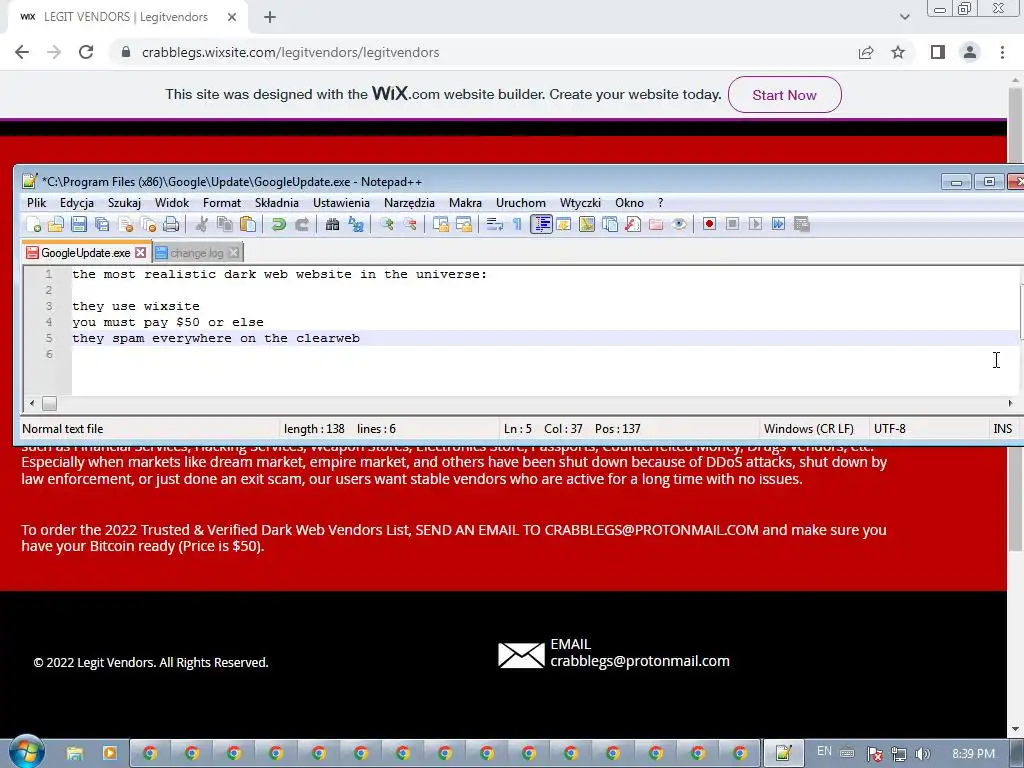1024x768 pixels.
Task: Close the change log tab
Action: click(234, 252)
